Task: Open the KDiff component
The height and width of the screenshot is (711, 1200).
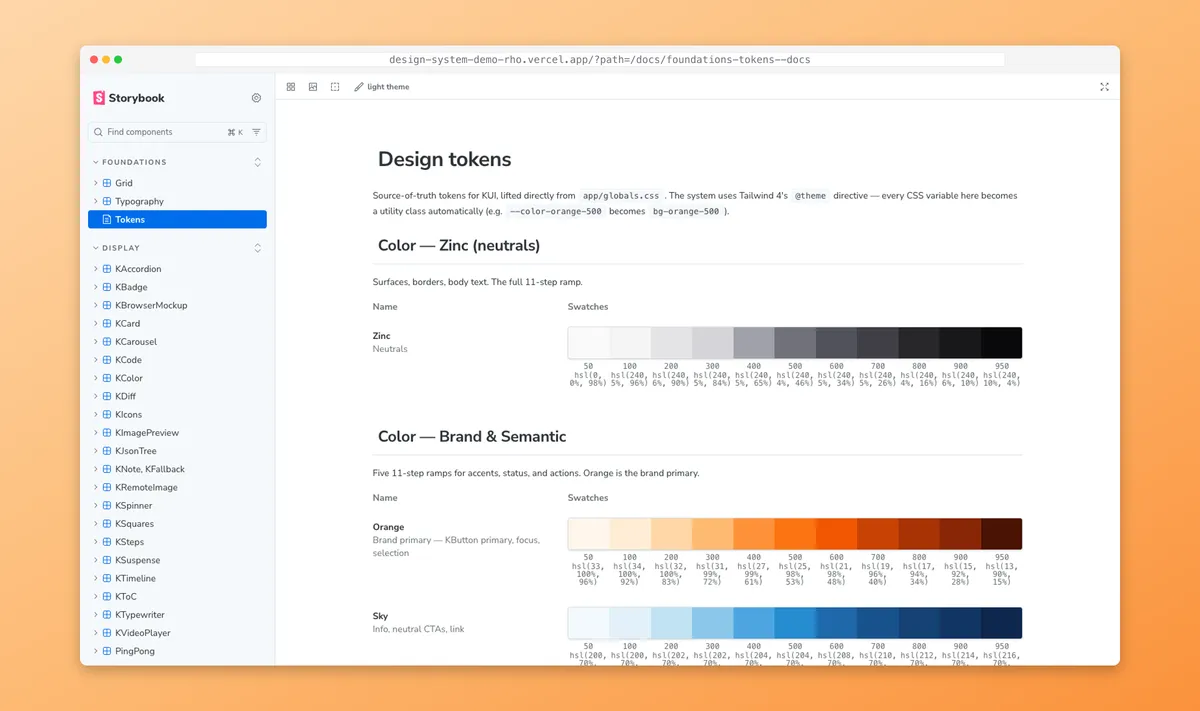Action: tap(125, 396)
